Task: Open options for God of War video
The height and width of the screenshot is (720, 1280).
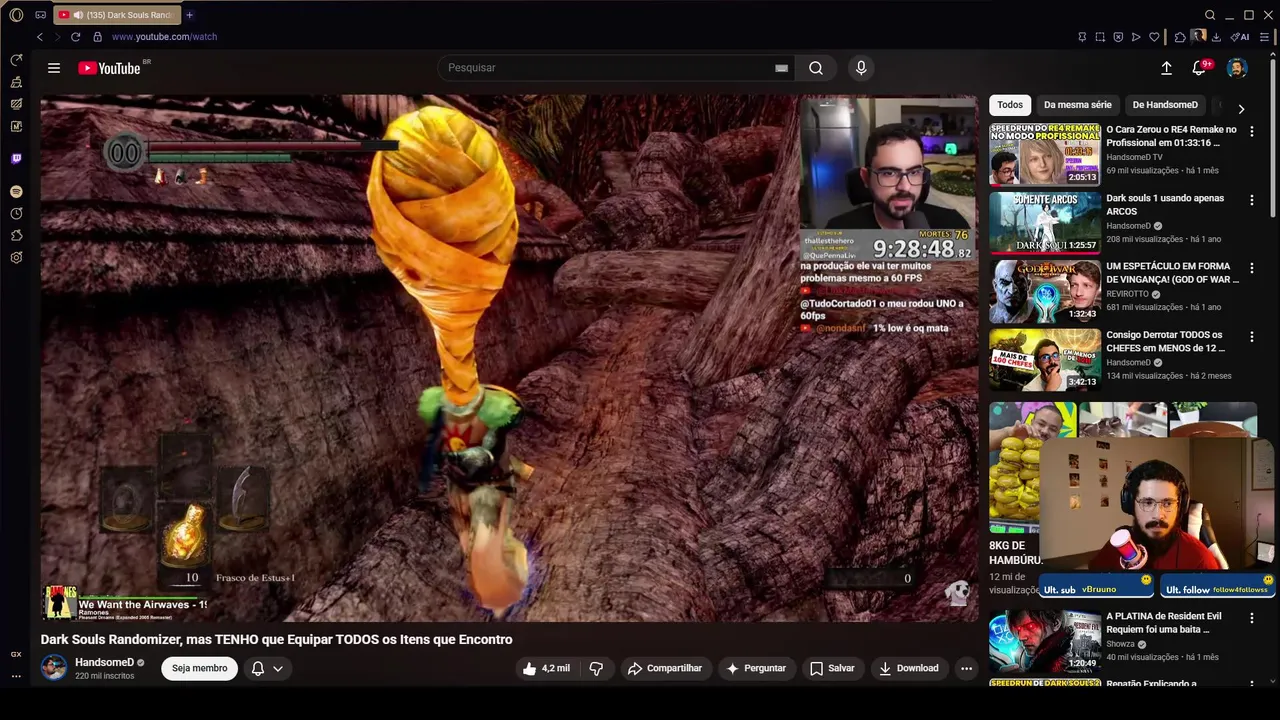Action: pos(1251,268)
